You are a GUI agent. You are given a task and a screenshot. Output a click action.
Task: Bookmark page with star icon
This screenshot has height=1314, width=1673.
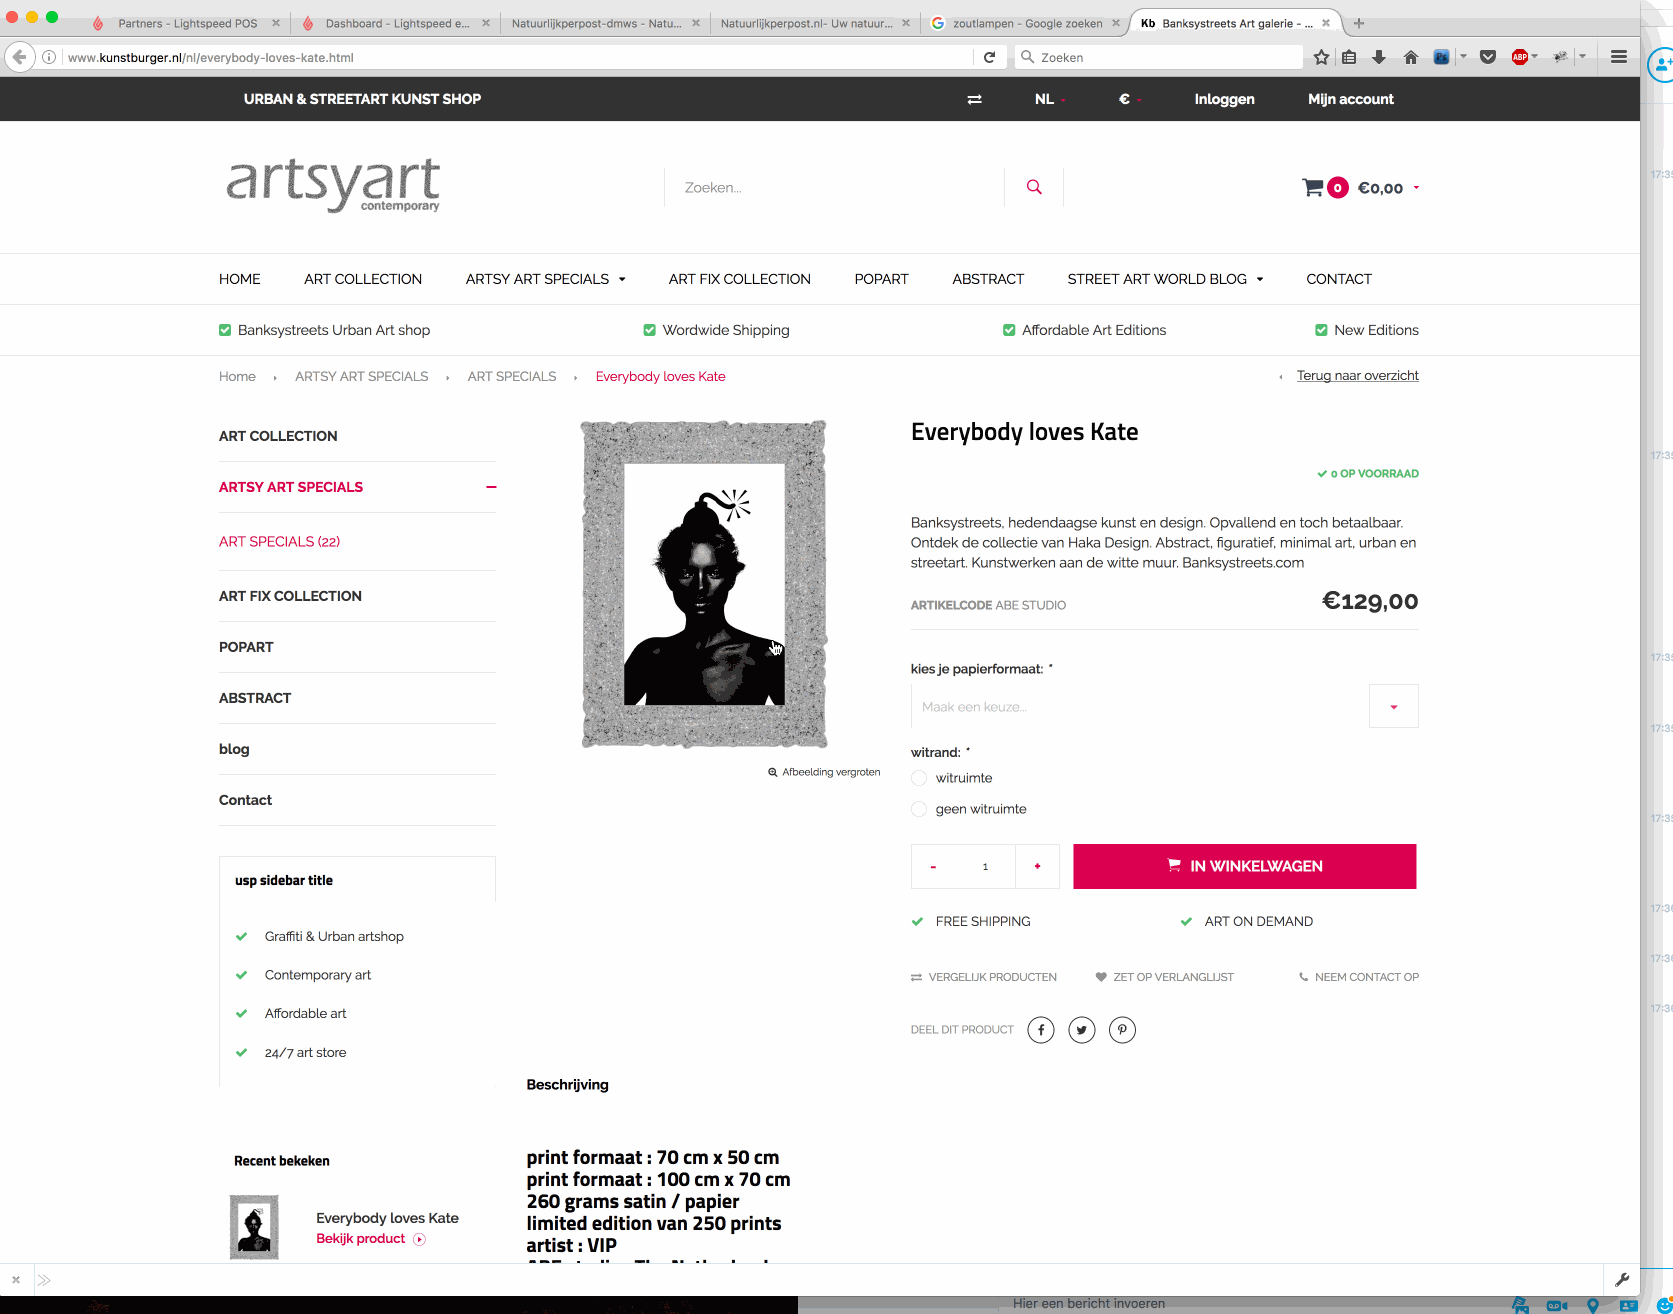[1321, 57]
